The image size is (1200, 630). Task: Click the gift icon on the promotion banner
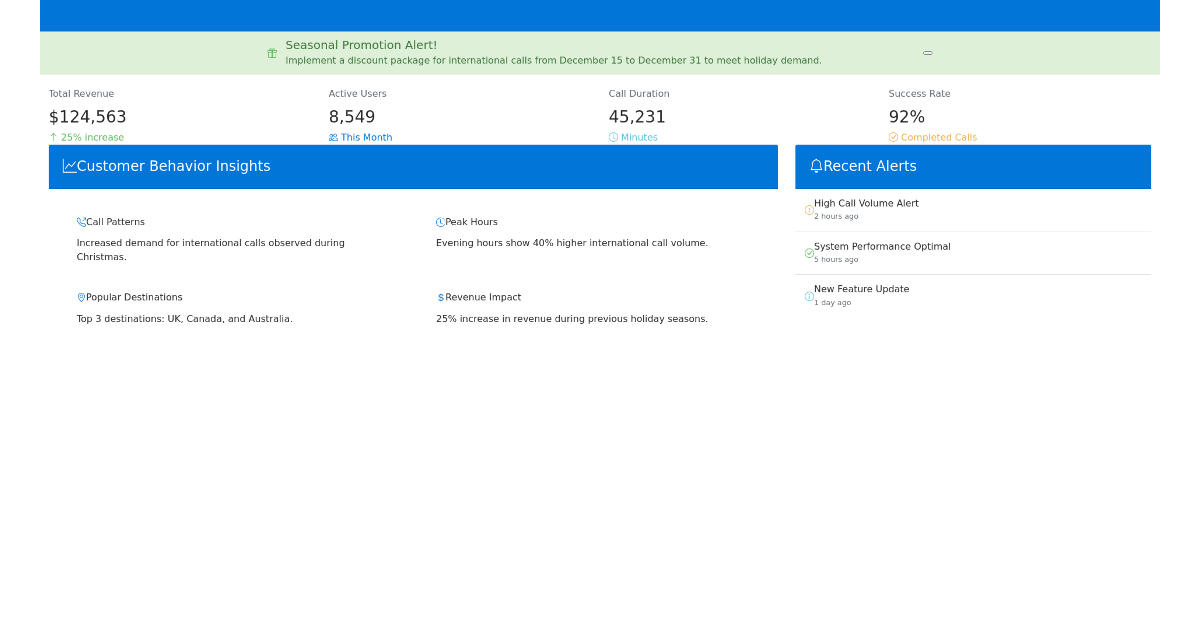tap(271, 52)
